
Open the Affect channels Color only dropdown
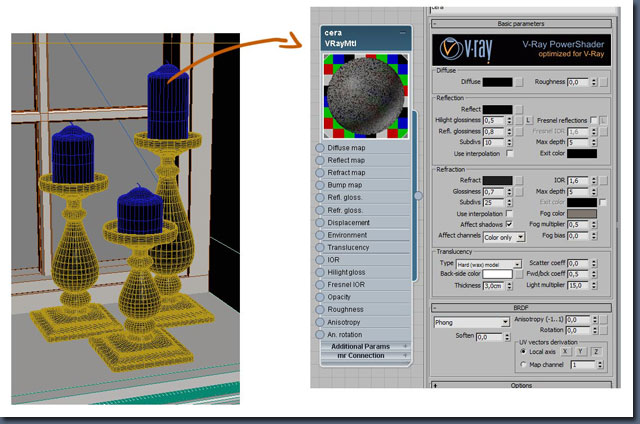tap(504, 237)
